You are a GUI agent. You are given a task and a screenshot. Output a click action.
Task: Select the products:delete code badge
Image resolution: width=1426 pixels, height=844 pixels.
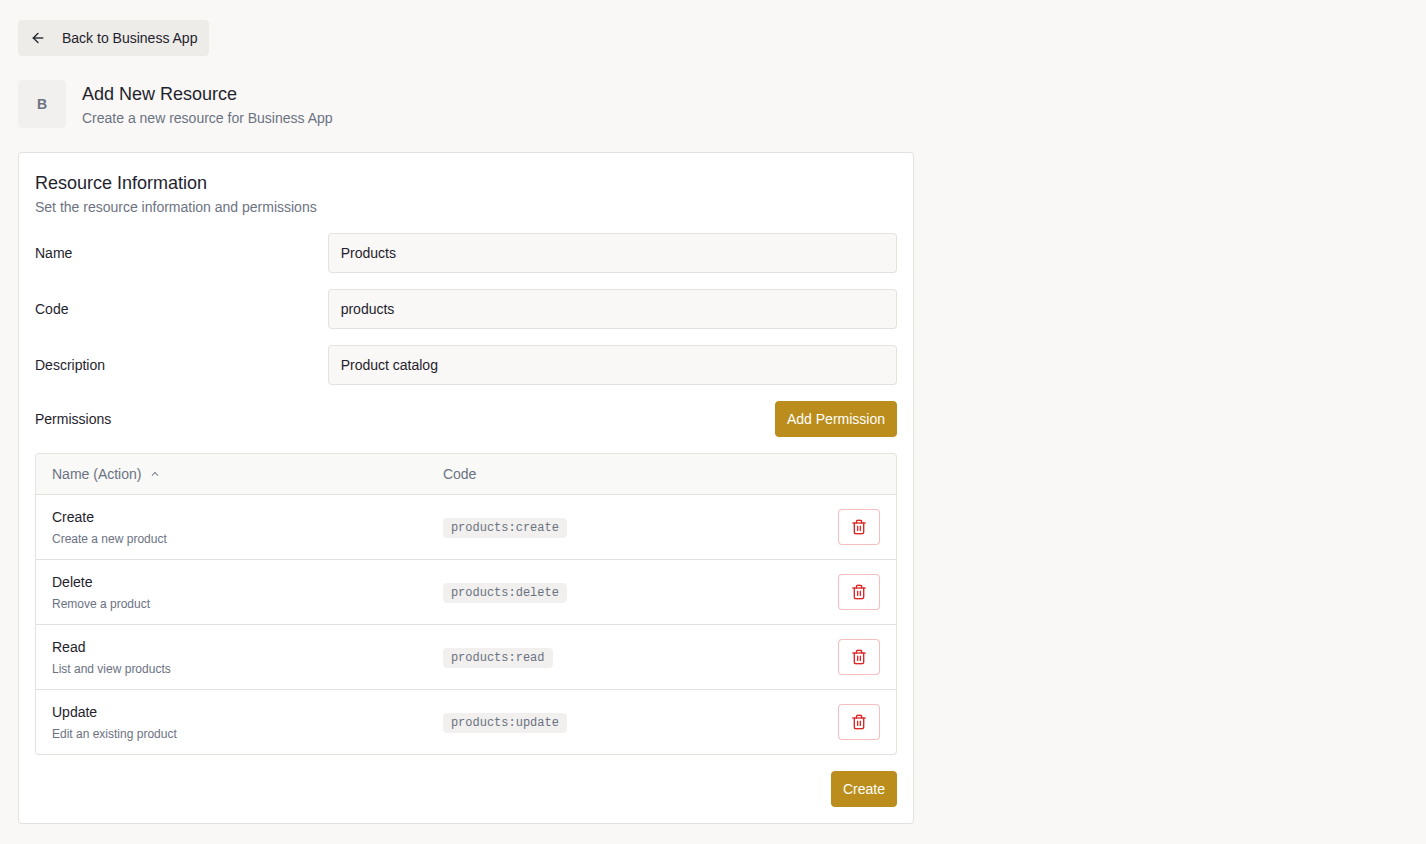point(505,592)
